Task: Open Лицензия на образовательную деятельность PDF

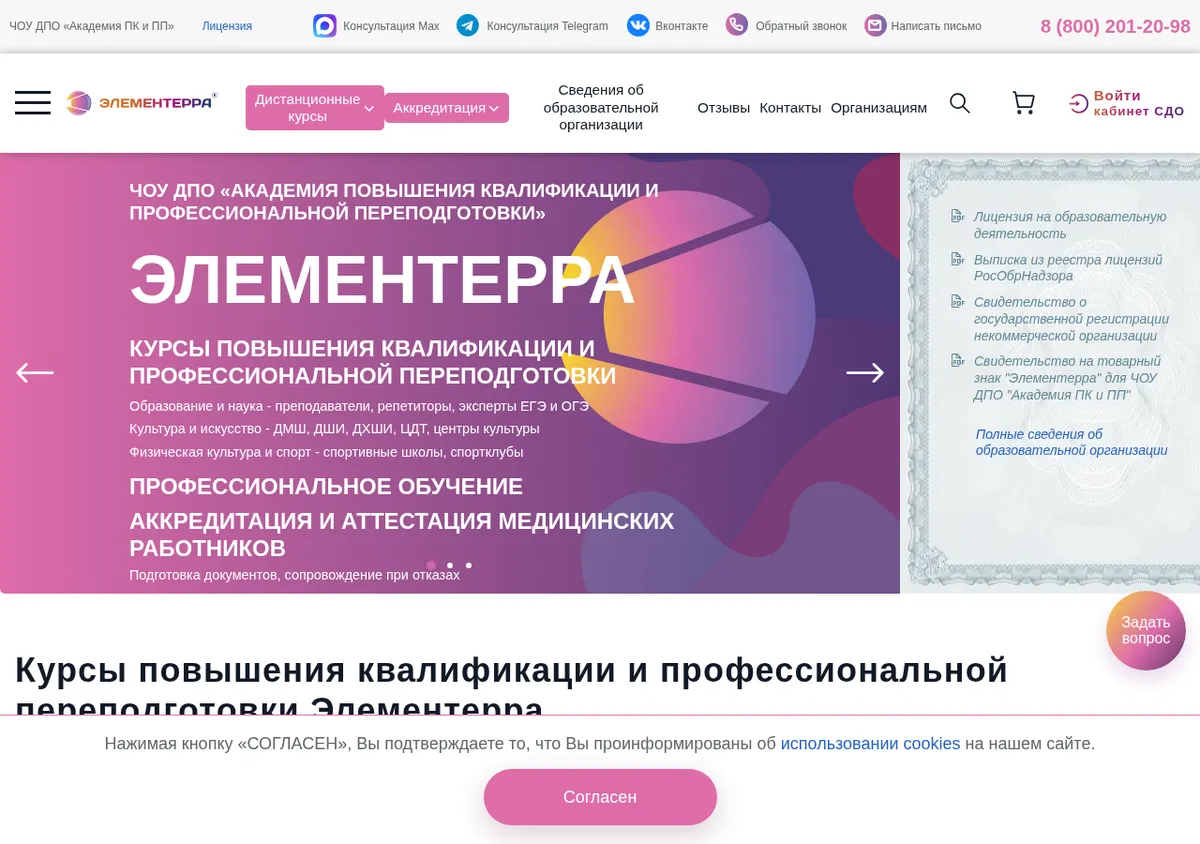Action: pos(1070,225)
